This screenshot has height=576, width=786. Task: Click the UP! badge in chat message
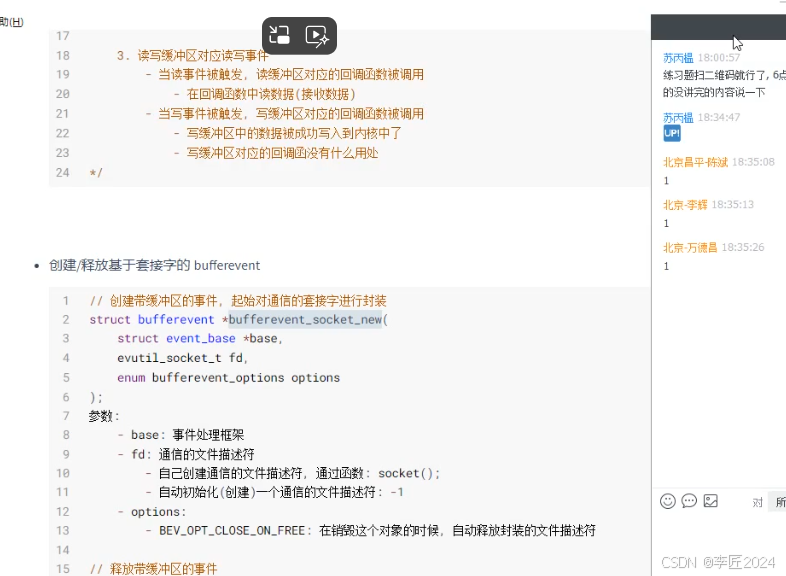pos(672,133)
